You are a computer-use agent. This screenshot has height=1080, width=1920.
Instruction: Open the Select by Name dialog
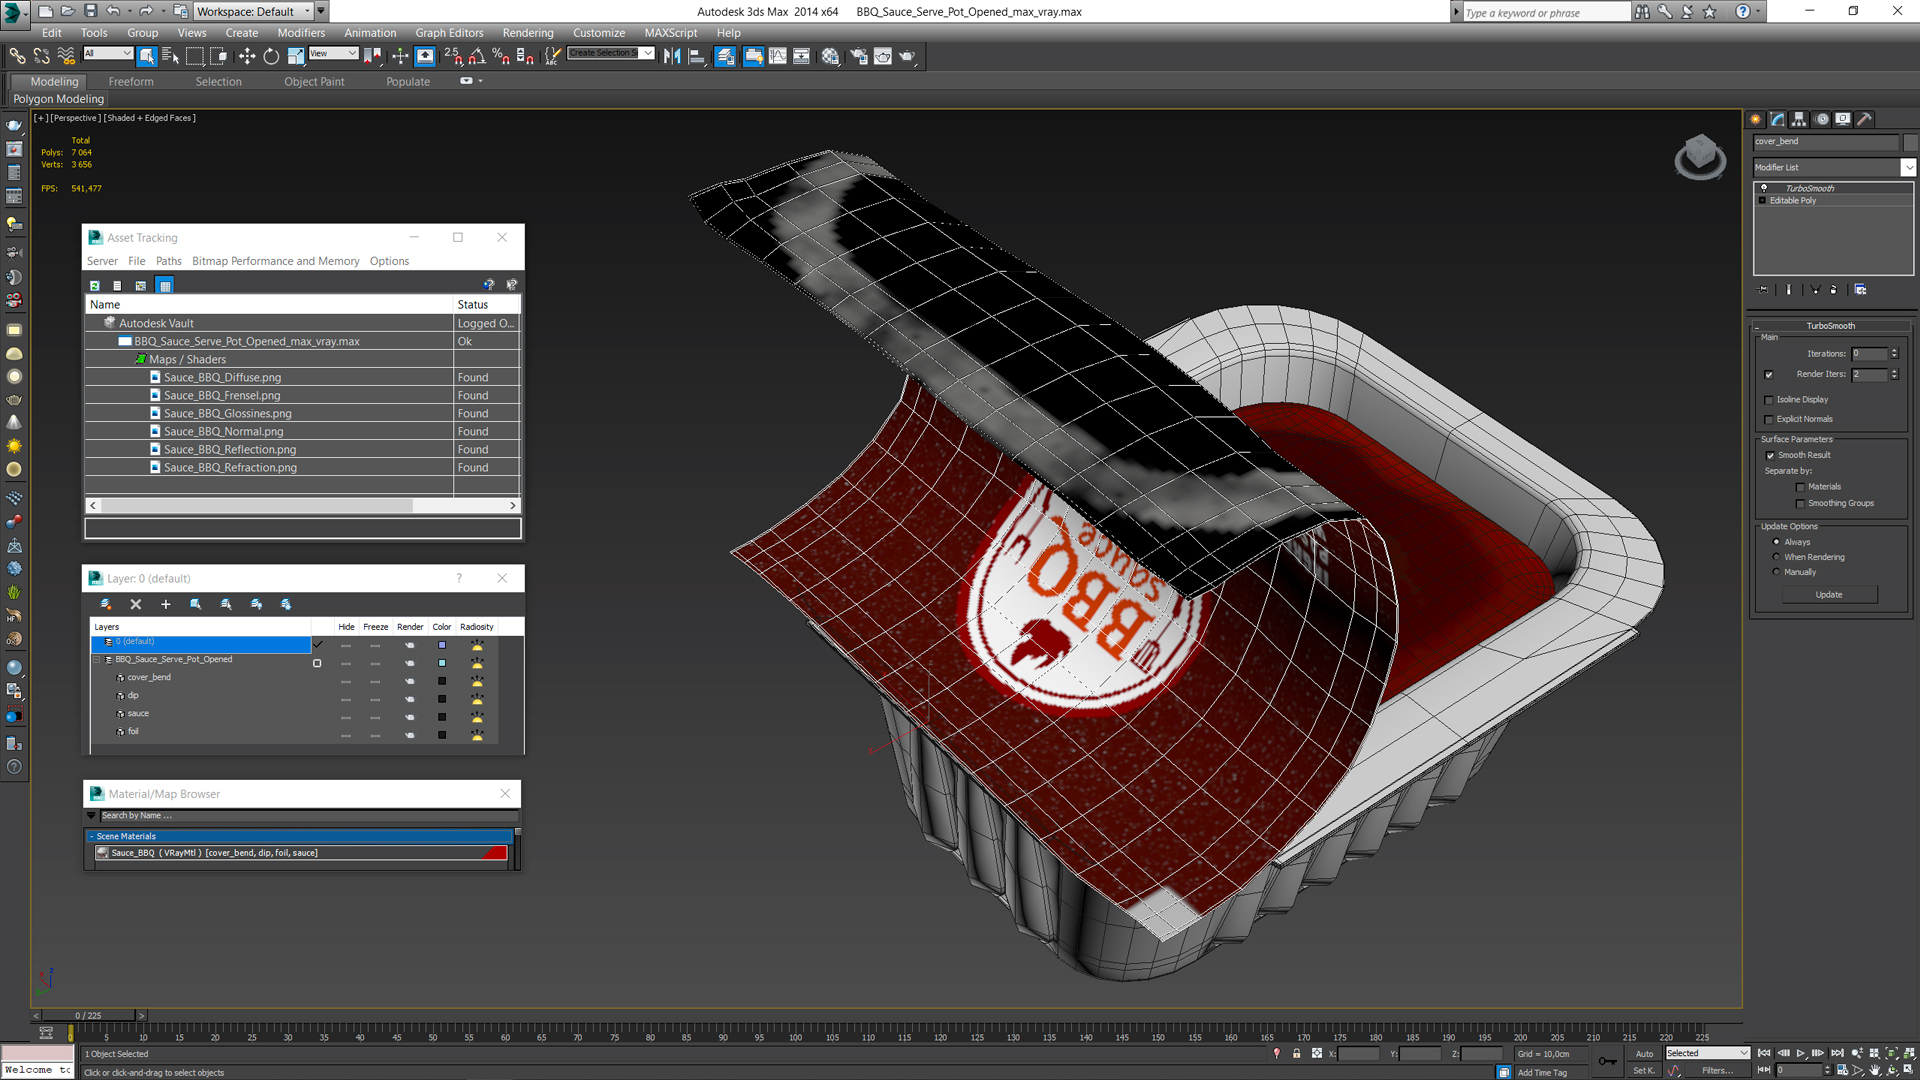(x=170, y=56)
